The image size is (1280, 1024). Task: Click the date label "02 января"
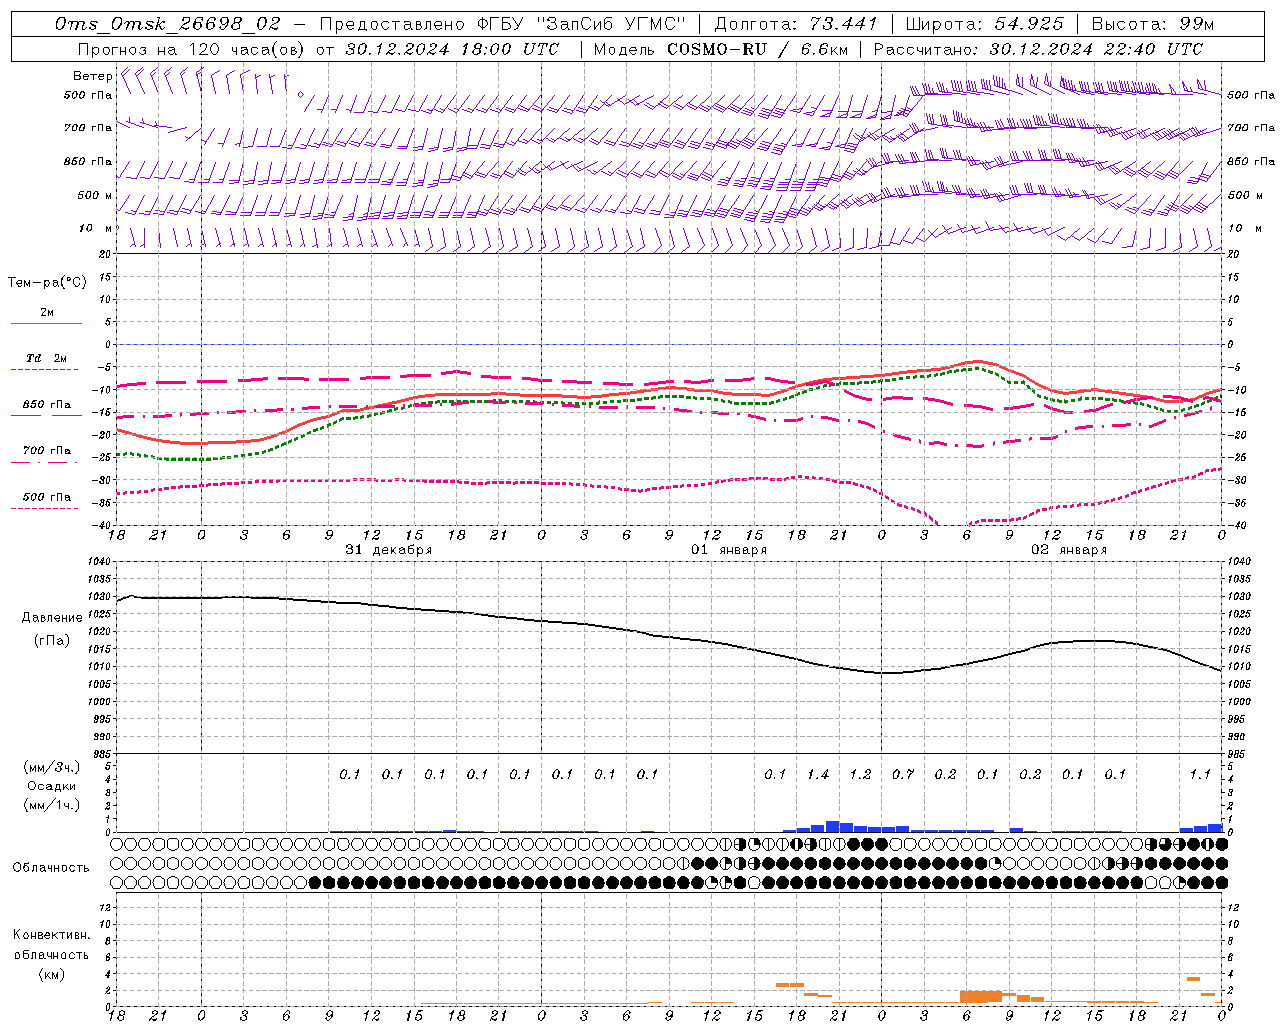(1069, 550)
